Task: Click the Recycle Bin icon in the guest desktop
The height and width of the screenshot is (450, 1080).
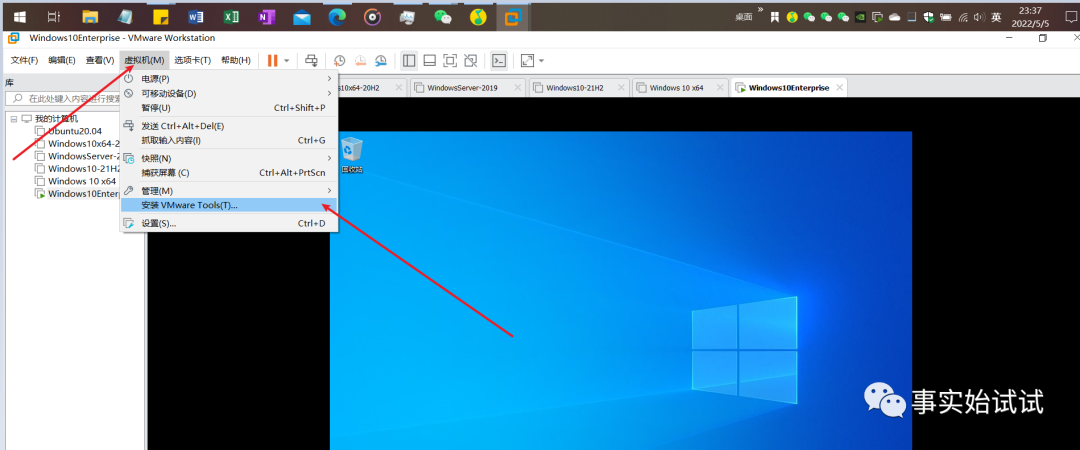Action: tap(353, 155)
